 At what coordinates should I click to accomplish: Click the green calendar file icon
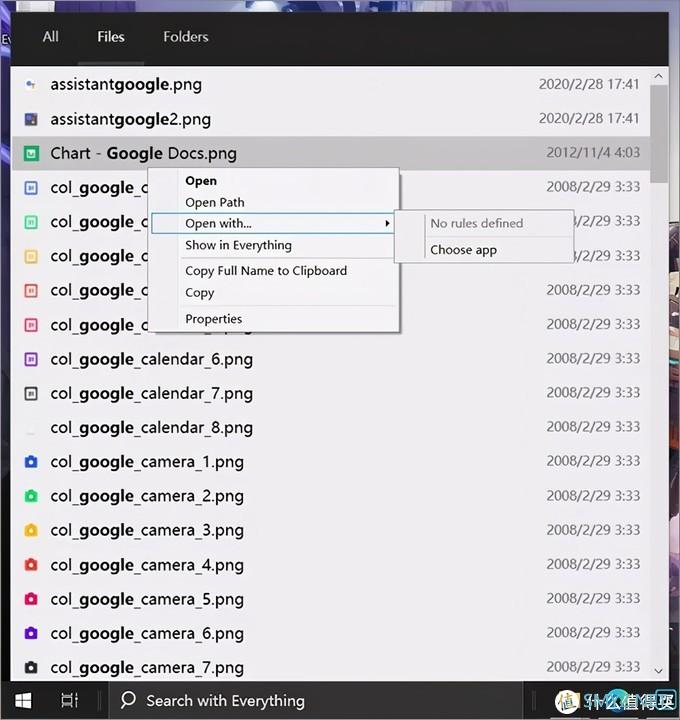pos(31,222)
